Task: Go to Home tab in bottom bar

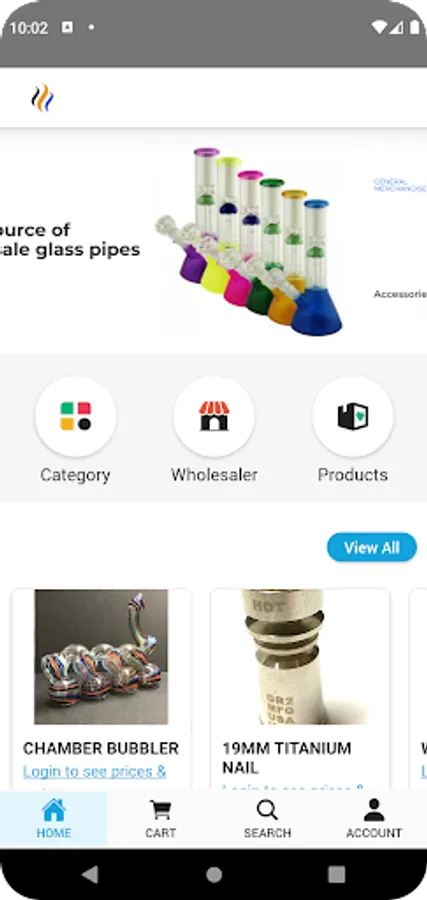Action: (53, 819)
